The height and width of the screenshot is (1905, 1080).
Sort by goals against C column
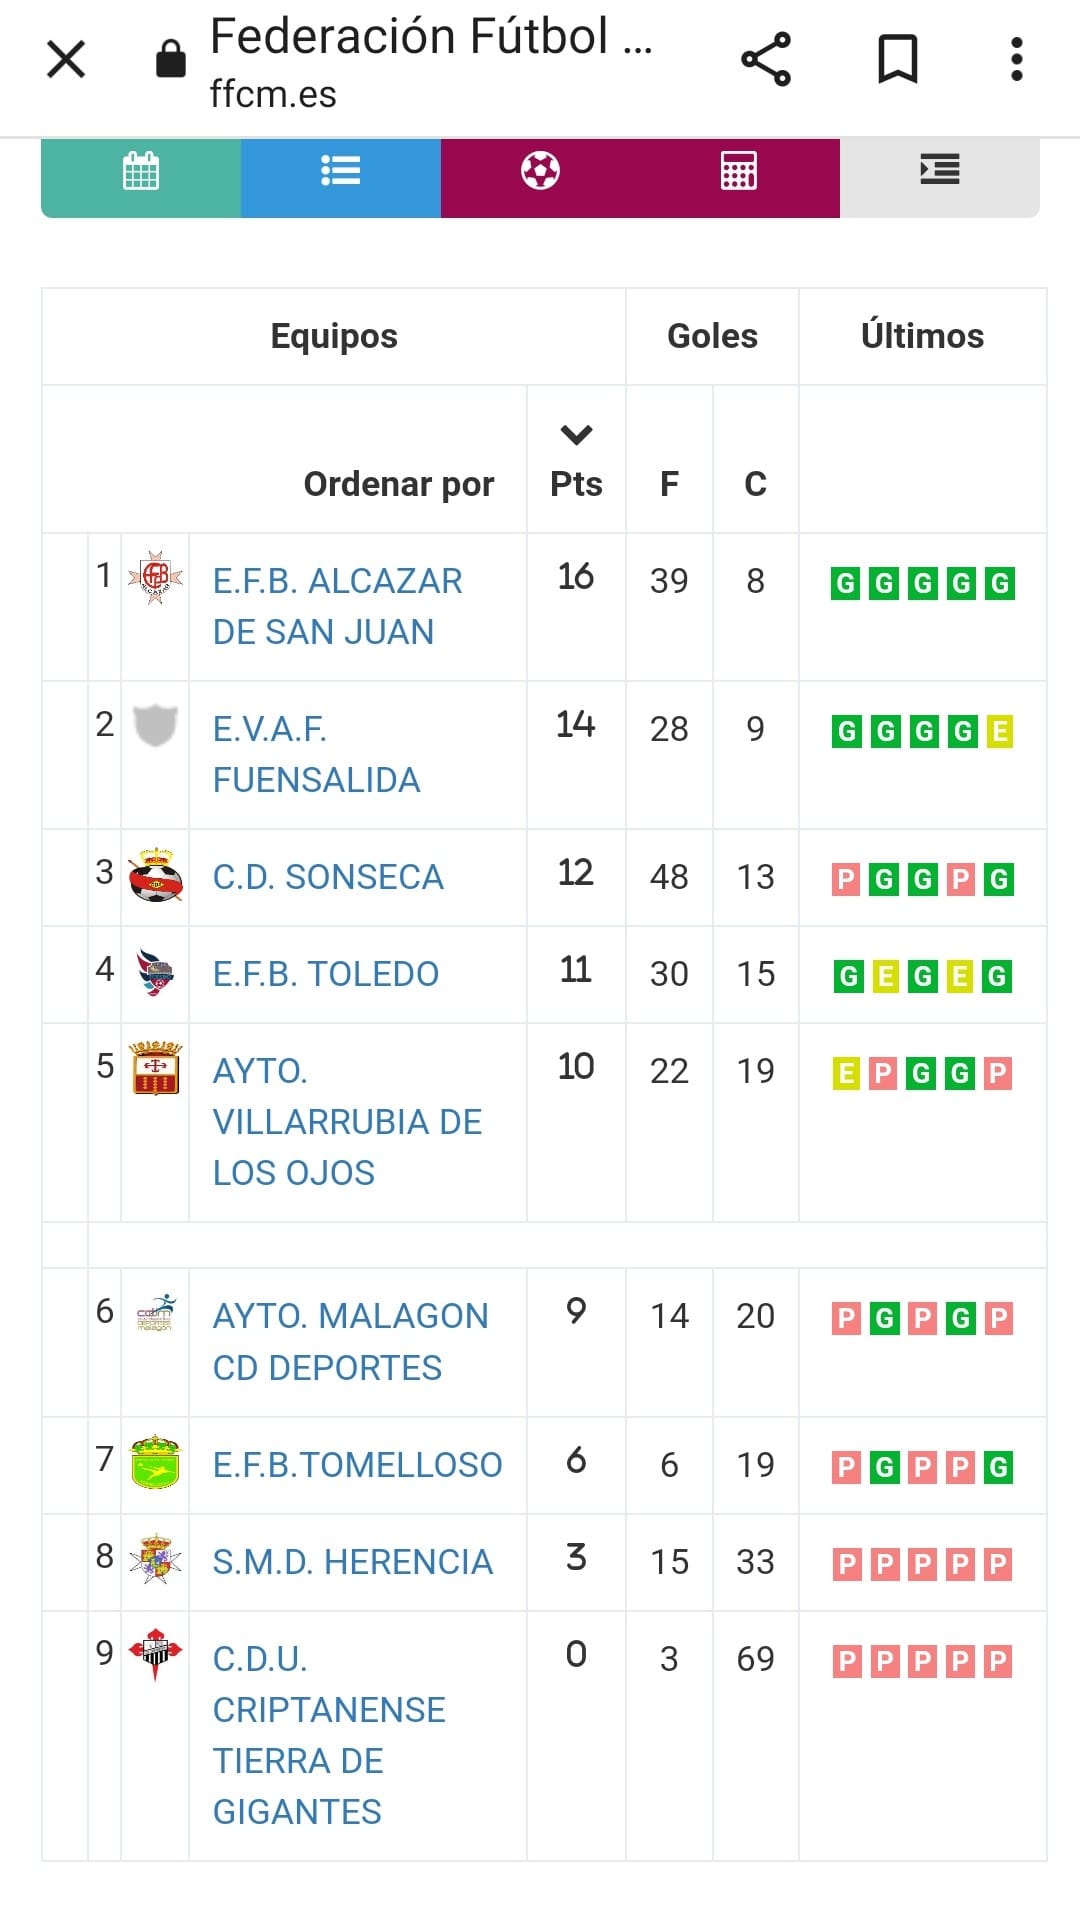tap(755, 484)
